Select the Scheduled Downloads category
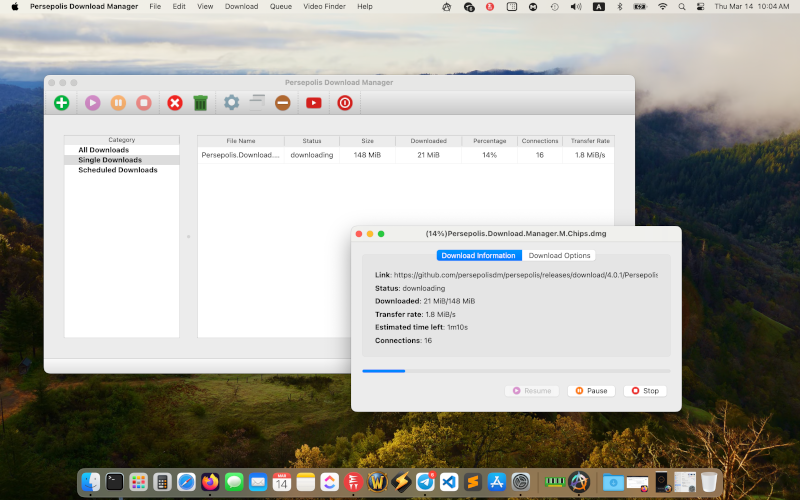The height and width of the screenshot is (500, 800). tap(118, 170)
